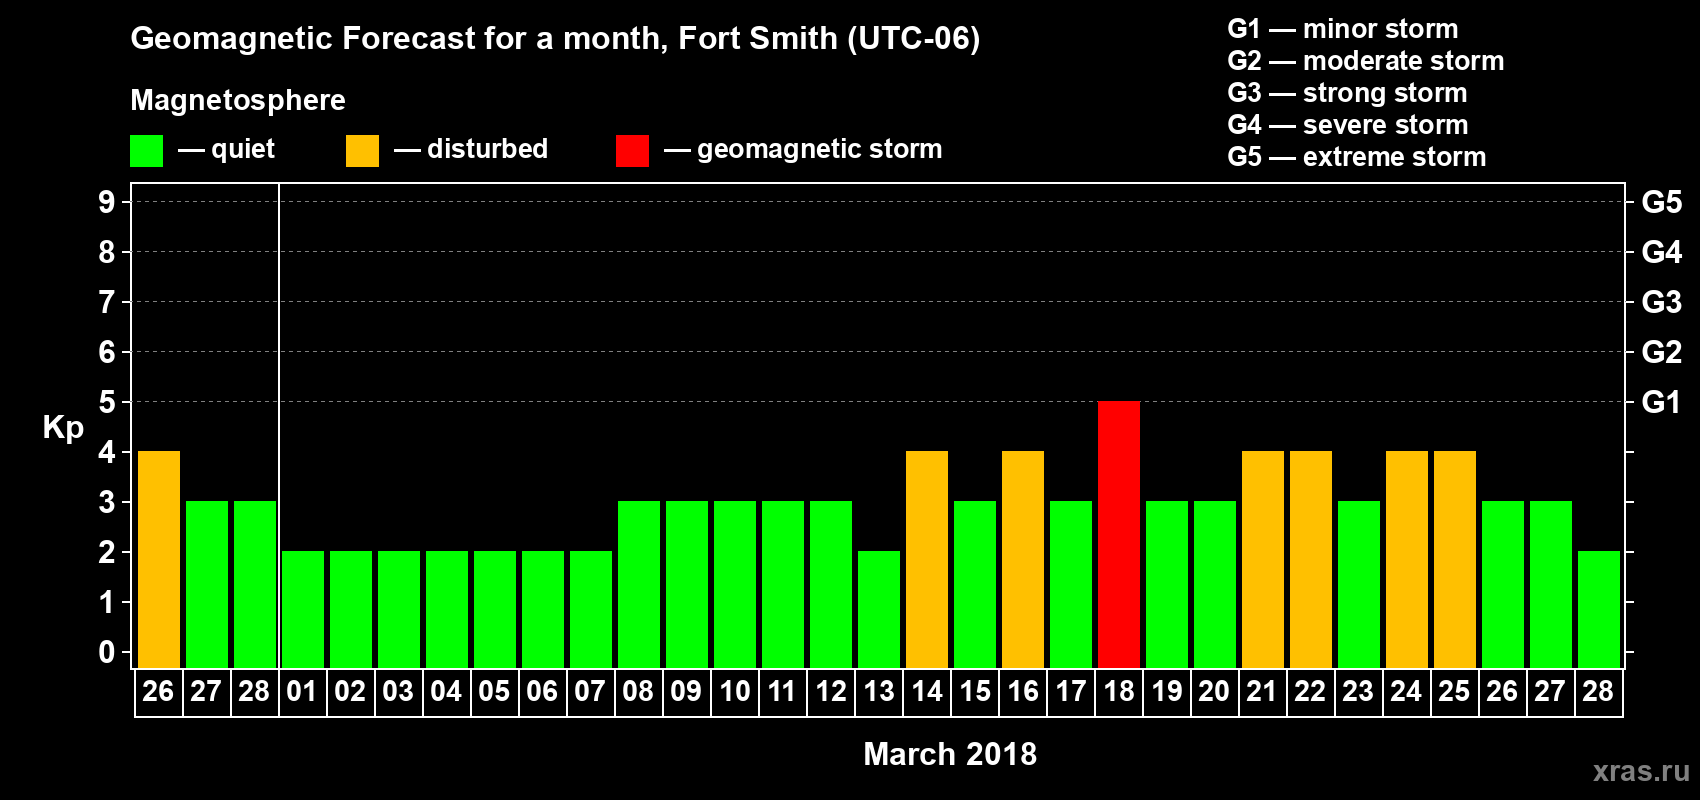Click the date label 22 on the x-axis
This screenshot has width=1700, height=800.
(x=1311, y=692)
